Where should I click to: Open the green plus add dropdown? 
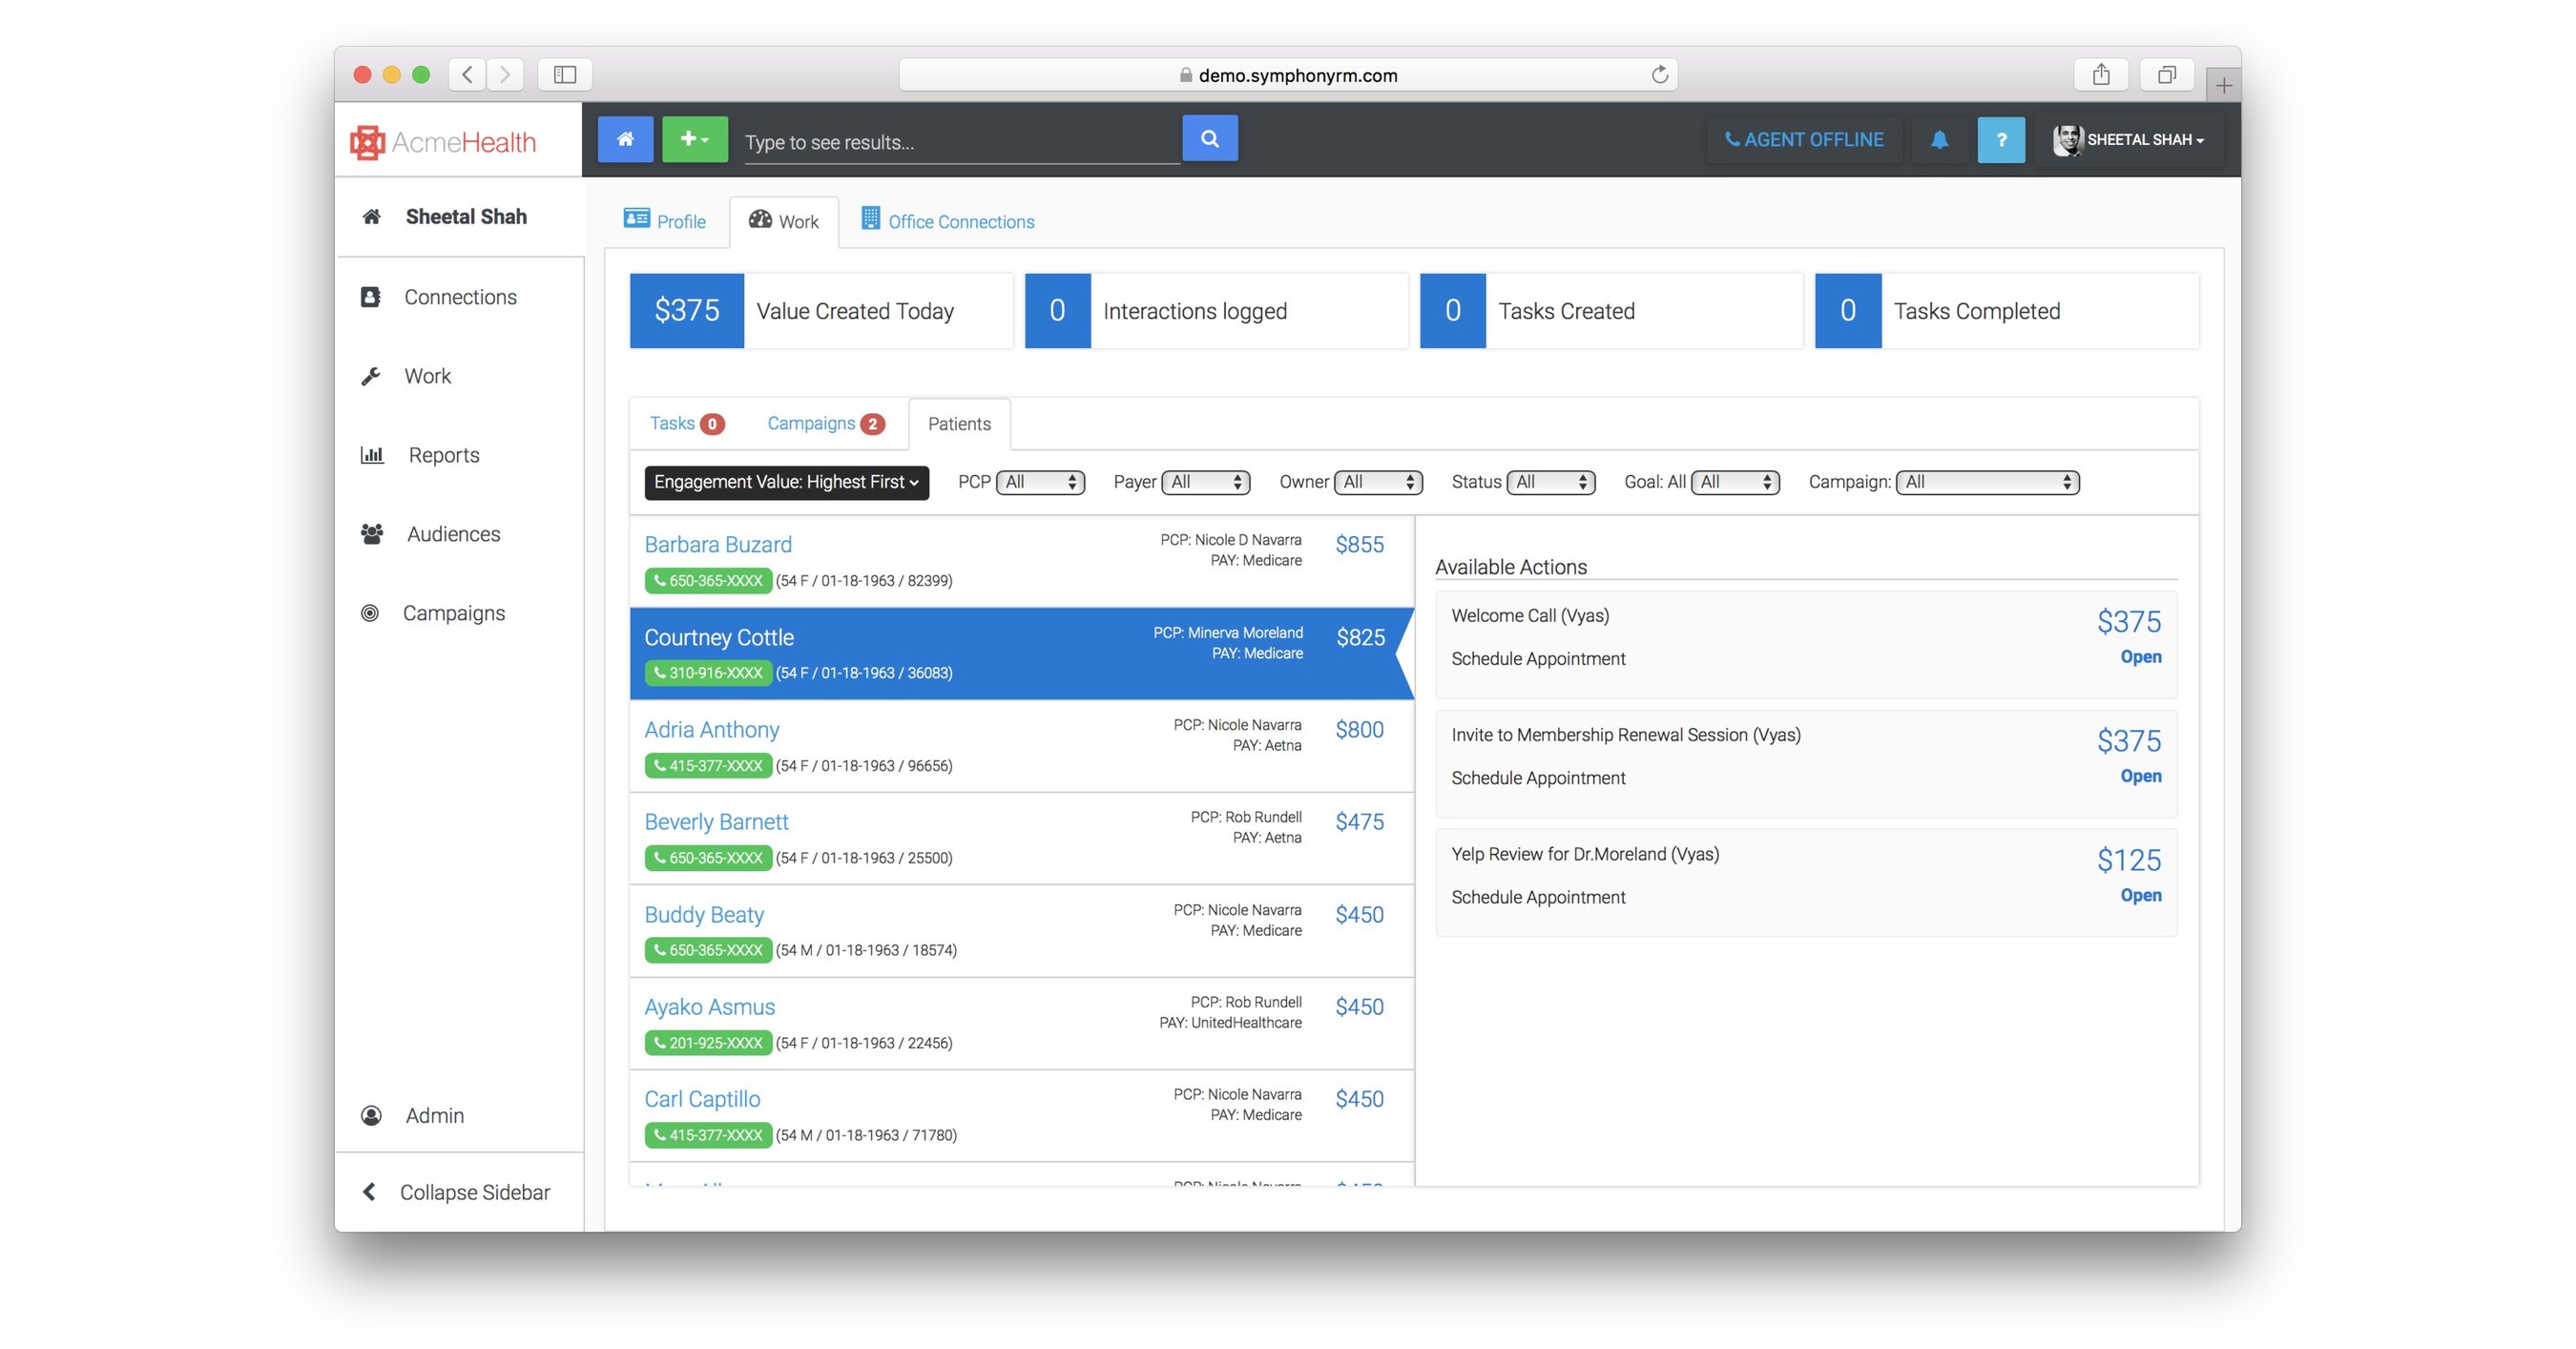[x=694, y=139]
